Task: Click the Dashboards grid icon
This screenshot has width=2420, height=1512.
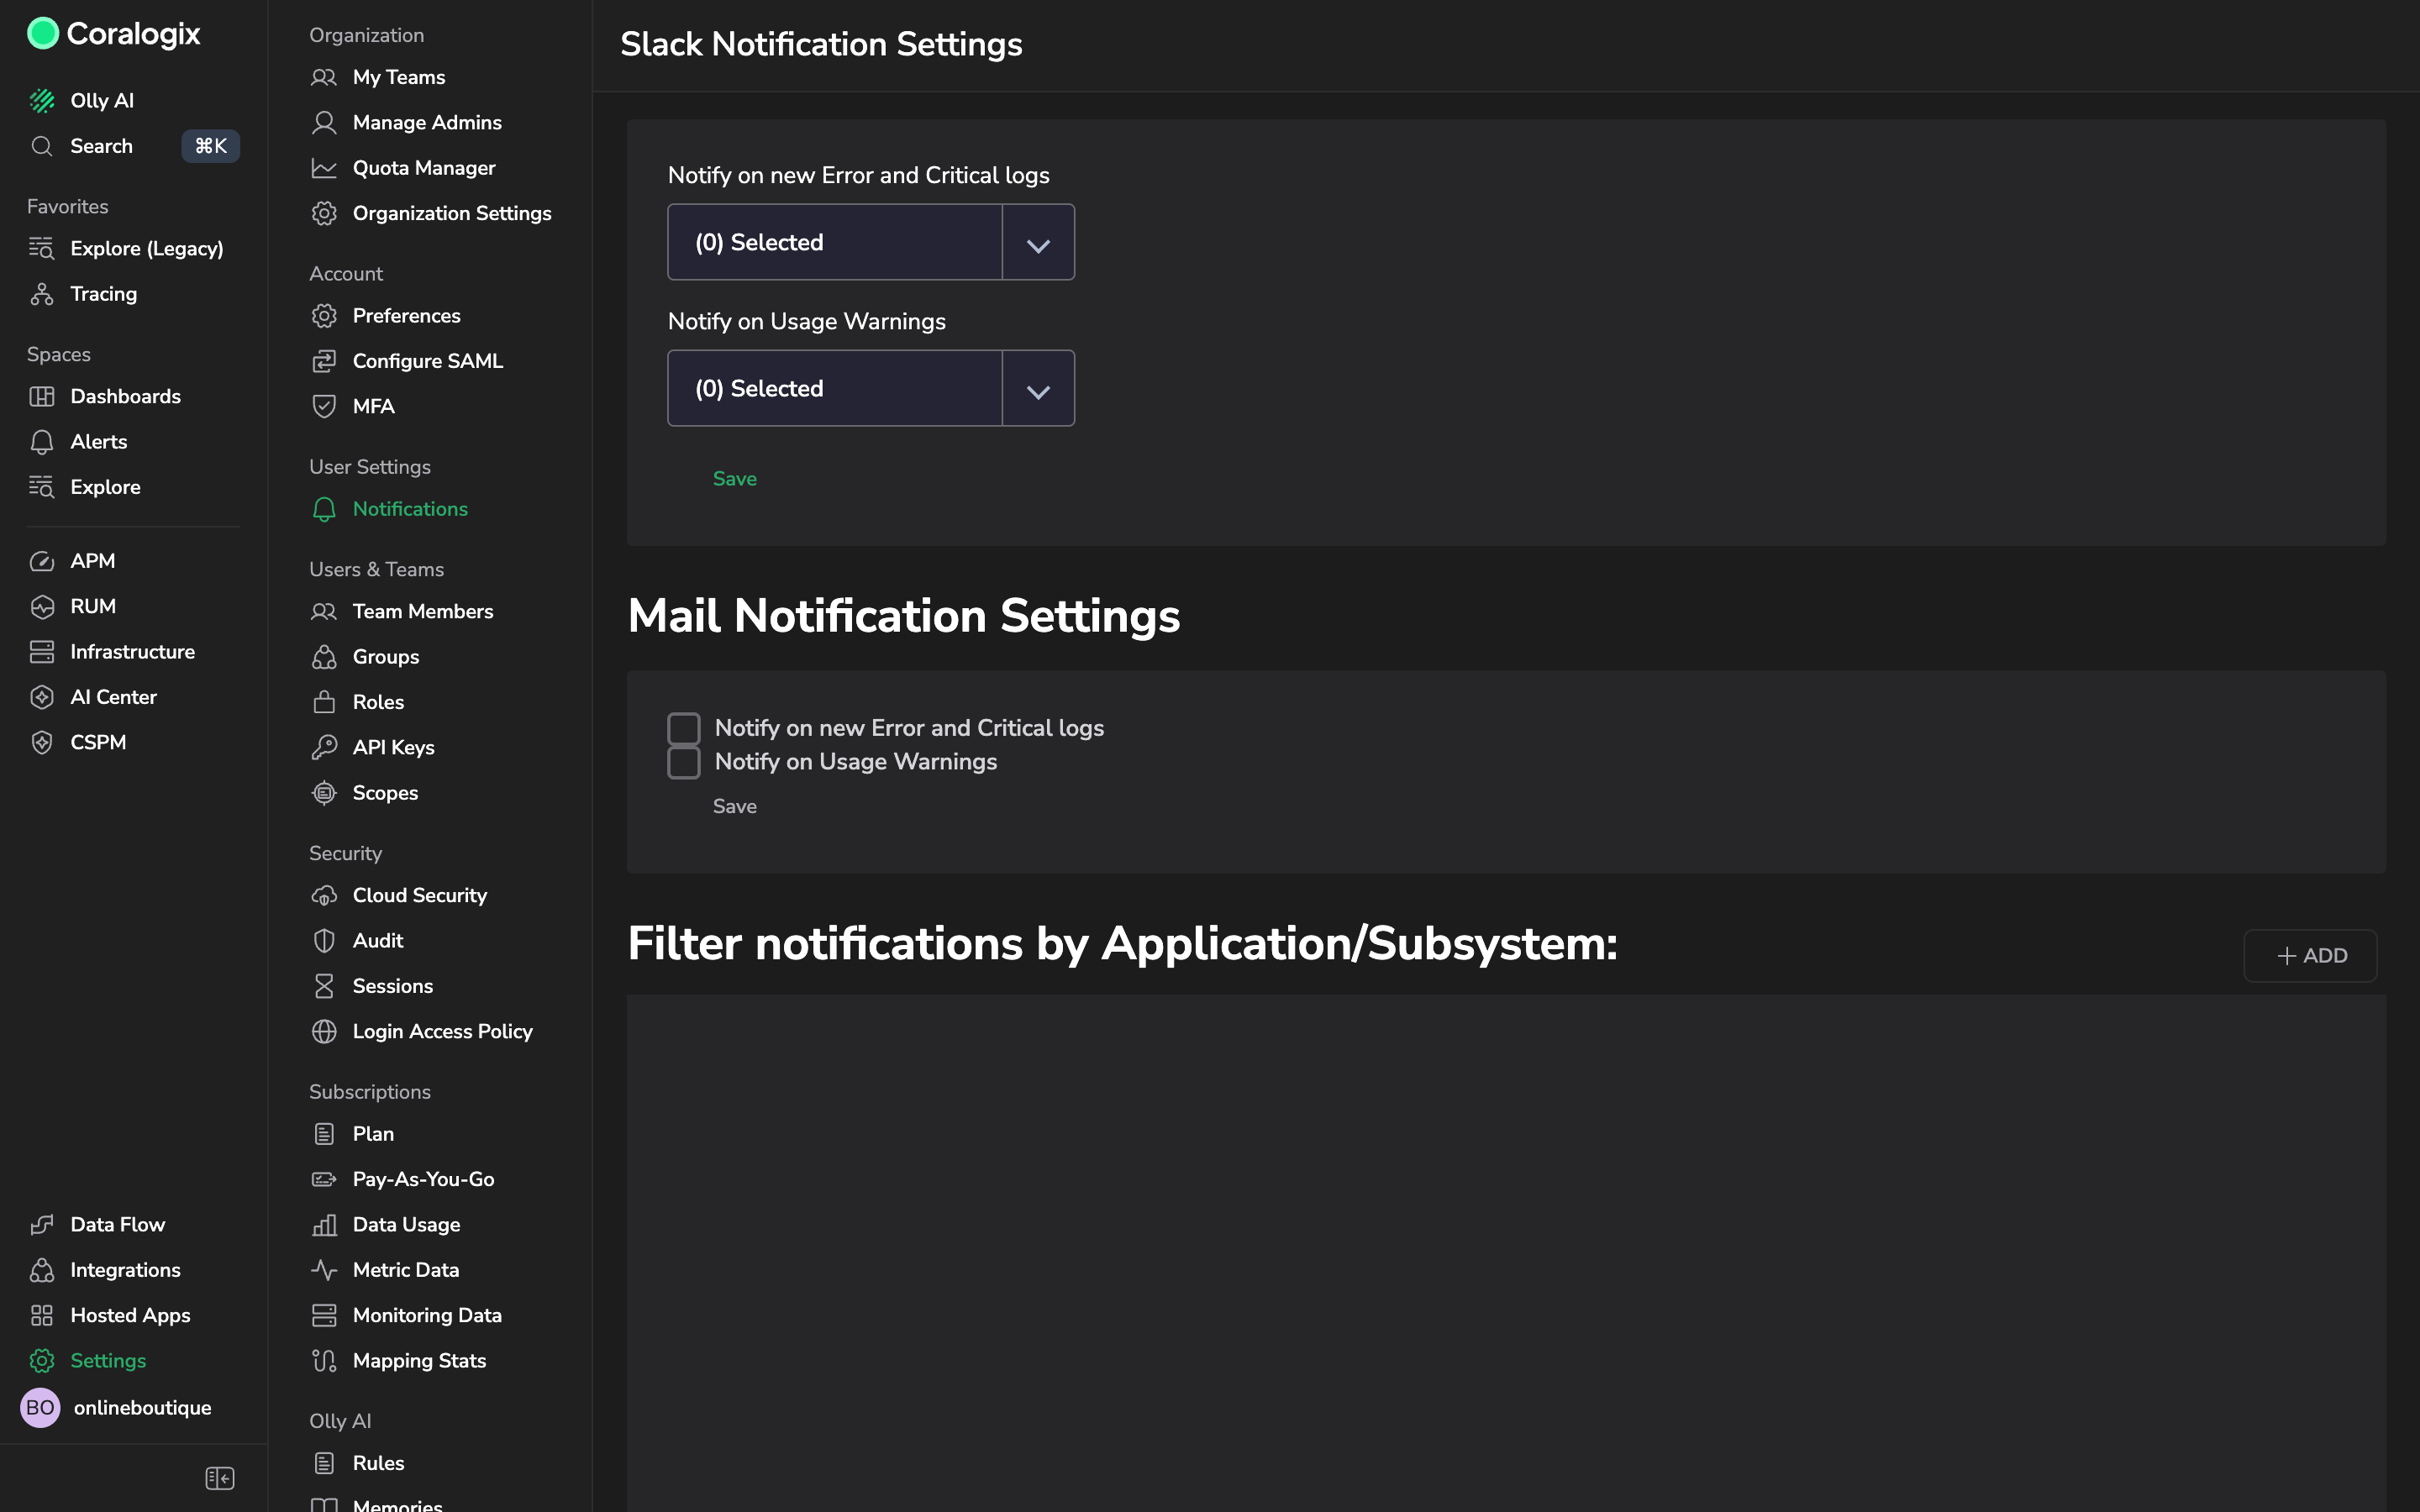Action: (42, 396)
